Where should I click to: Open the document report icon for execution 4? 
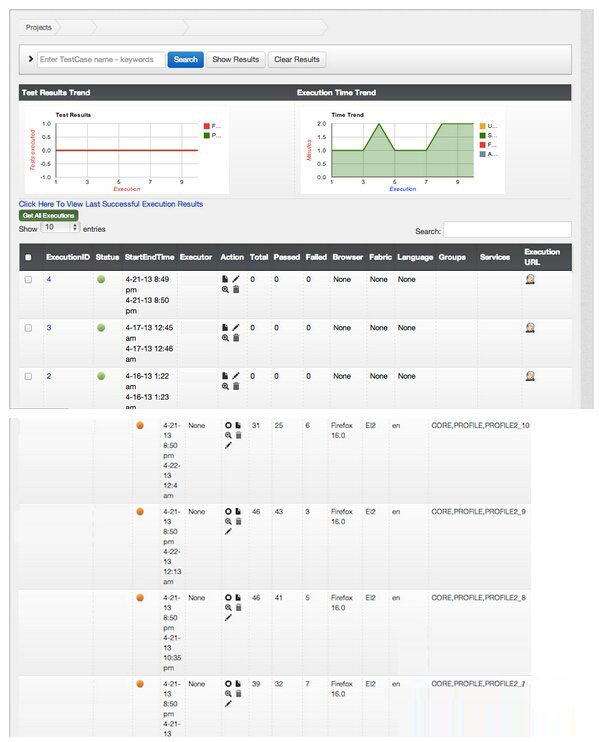point(225,279)
